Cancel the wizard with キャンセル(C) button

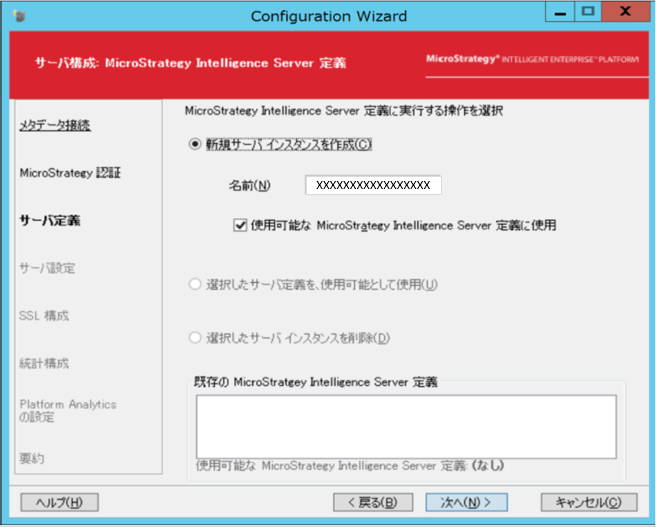coord(589,502)
